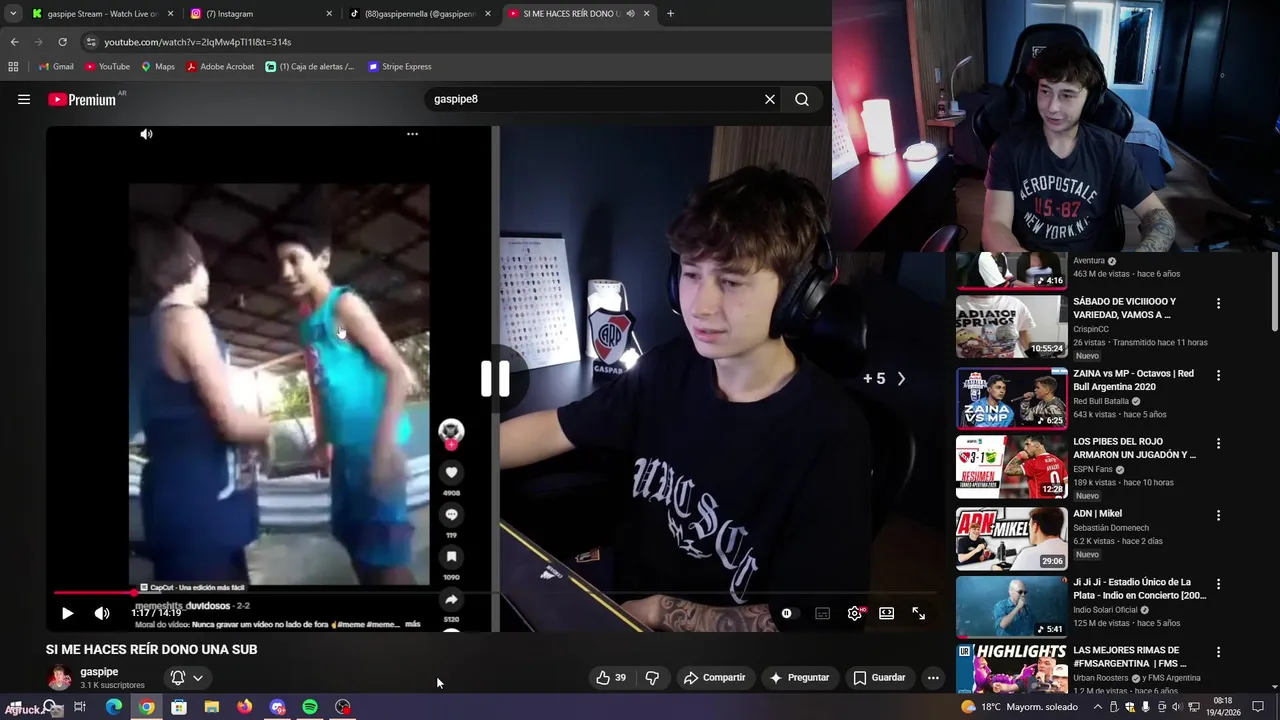
Task: Open Gmail bookmark
Action: 56,67
